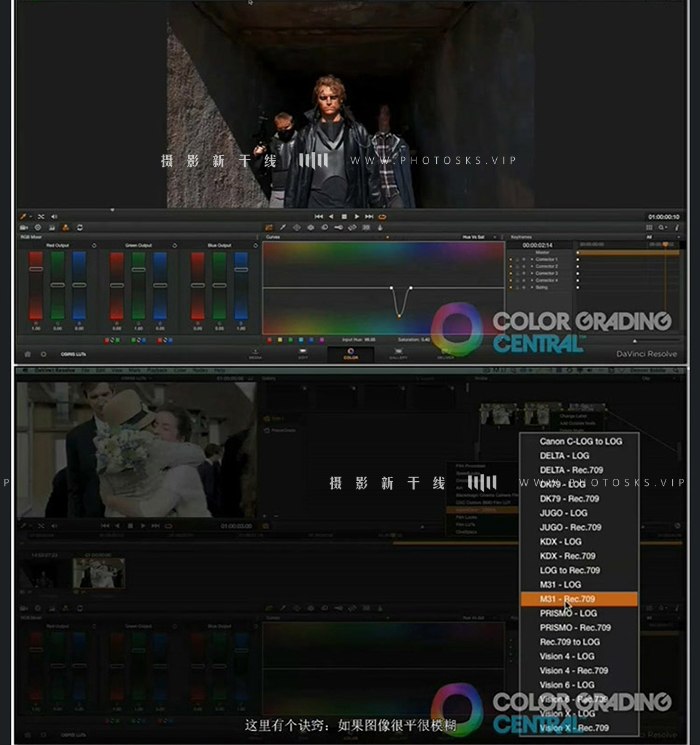
Task: Open the Key palette in upper window
Action: tap(338, 228)
